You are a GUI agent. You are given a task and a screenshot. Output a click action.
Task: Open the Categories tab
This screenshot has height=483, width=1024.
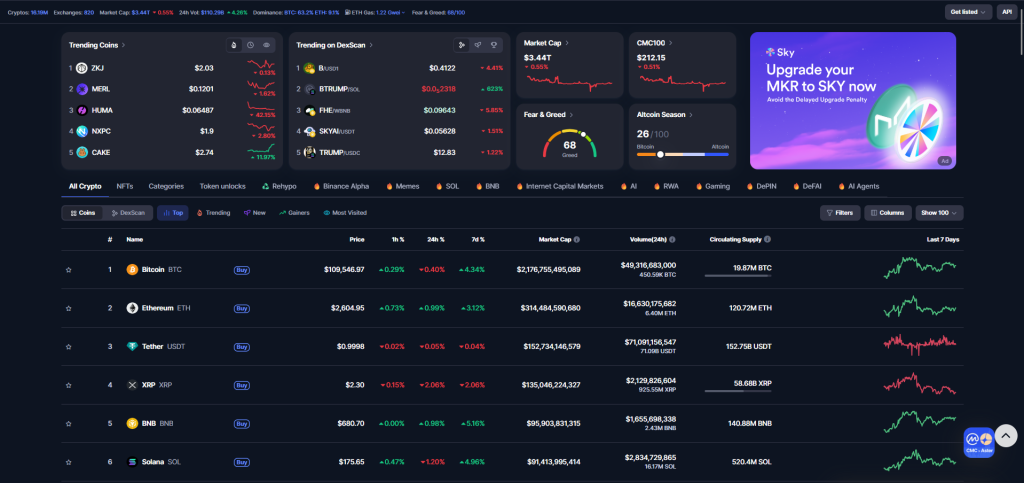[x=166, y=186]
